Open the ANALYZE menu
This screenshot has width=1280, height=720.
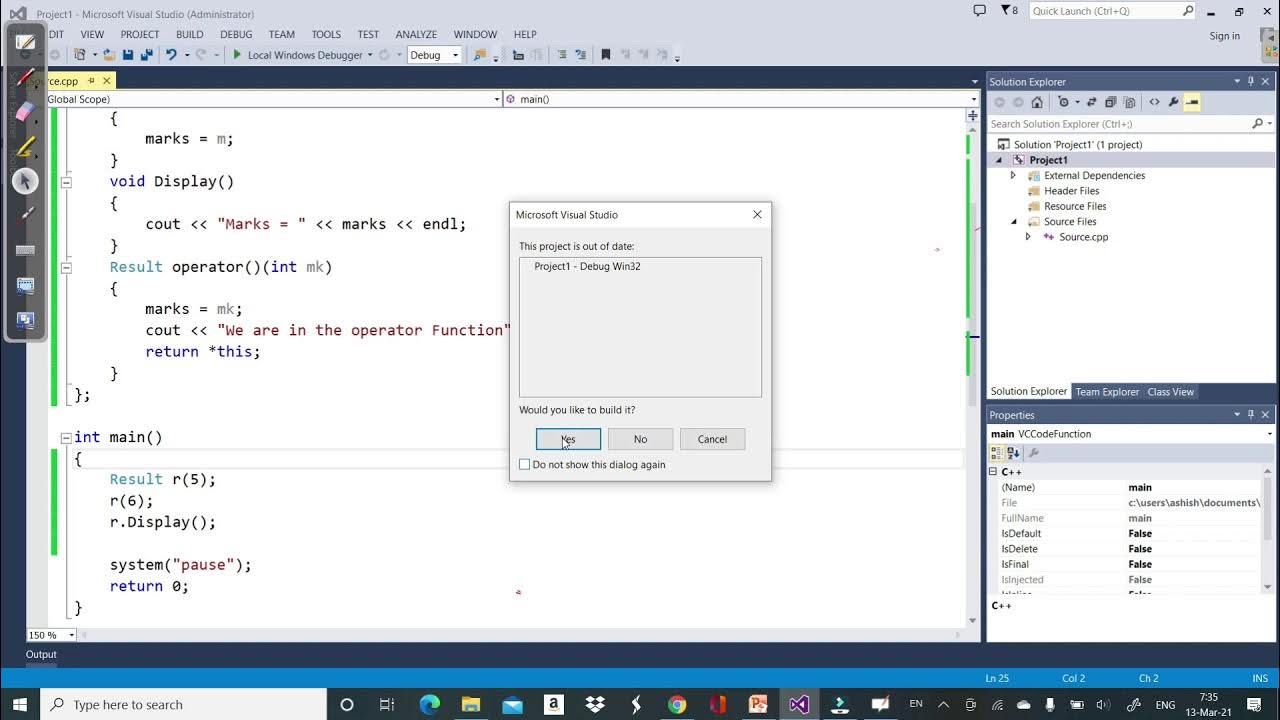coord(416,34)
